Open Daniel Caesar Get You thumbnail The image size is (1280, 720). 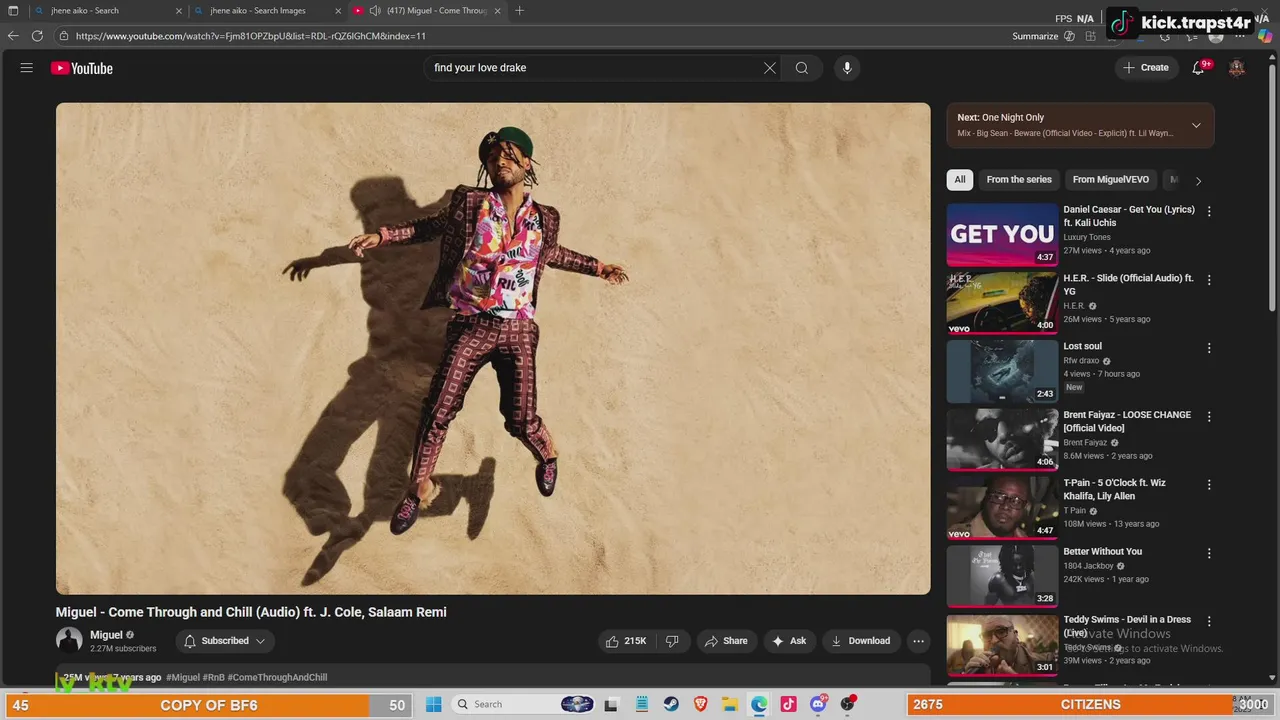coord(1002,235)
